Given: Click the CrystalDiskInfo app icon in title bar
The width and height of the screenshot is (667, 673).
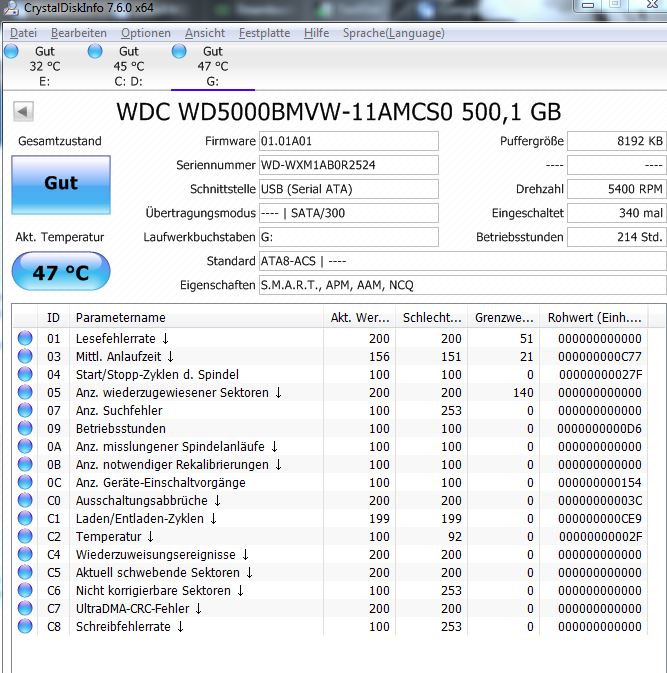Looking at the screenshot, I should [x=10, y=7].
